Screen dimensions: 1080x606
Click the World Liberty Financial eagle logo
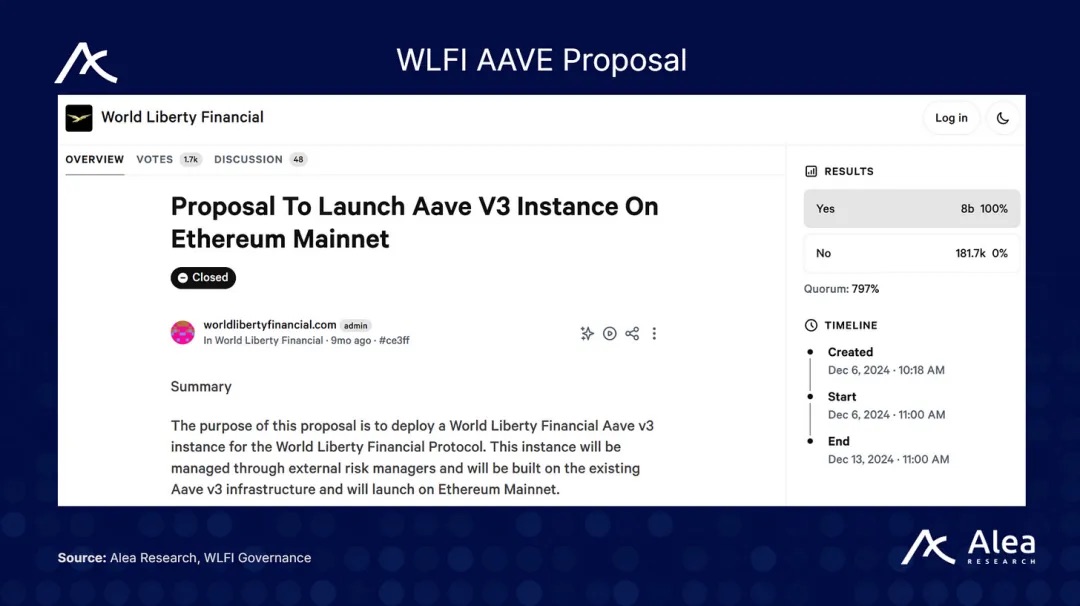pos(79,118)
